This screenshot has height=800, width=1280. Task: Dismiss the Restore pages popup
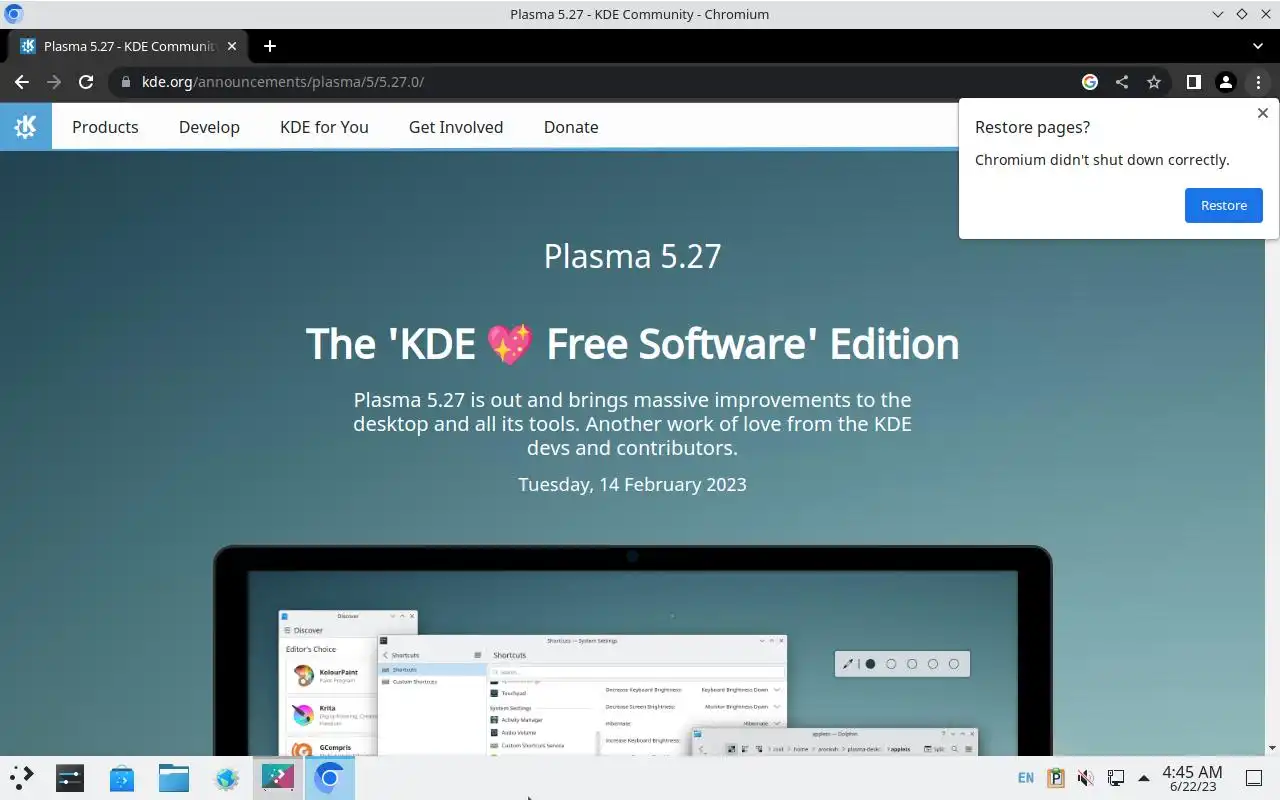[1263, 113]
